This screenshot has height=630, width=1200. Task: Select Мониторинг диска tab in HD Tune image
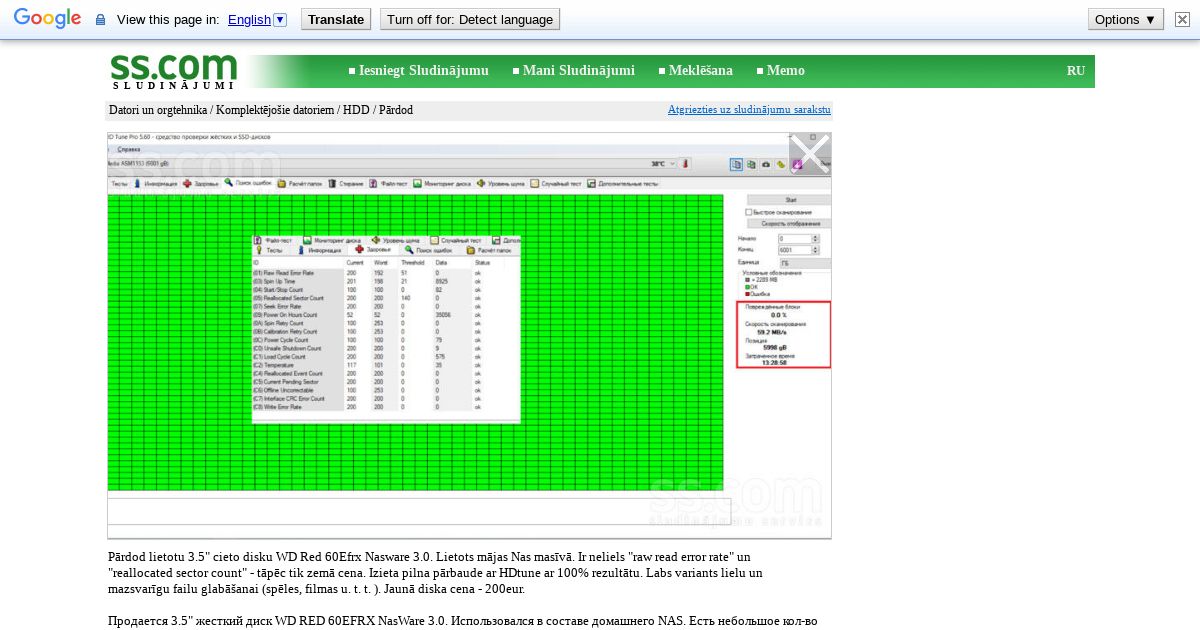[x=442, y=184]
